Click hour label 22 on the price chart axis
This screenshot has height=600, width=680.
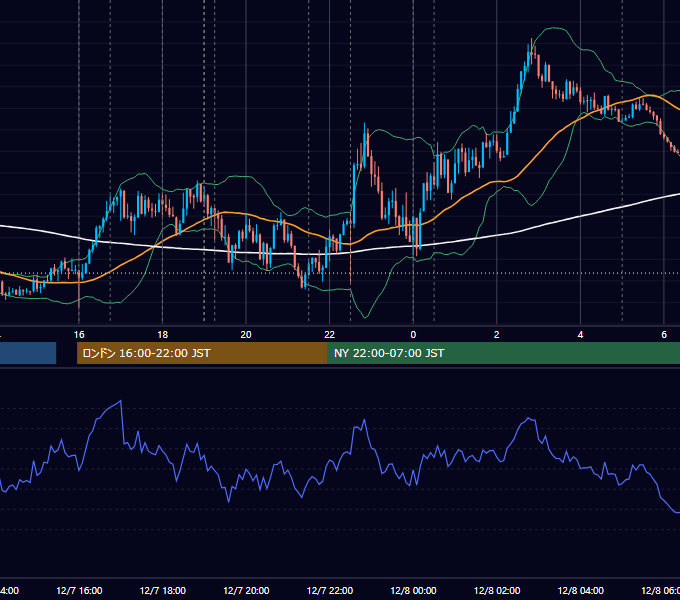[330, 335]
